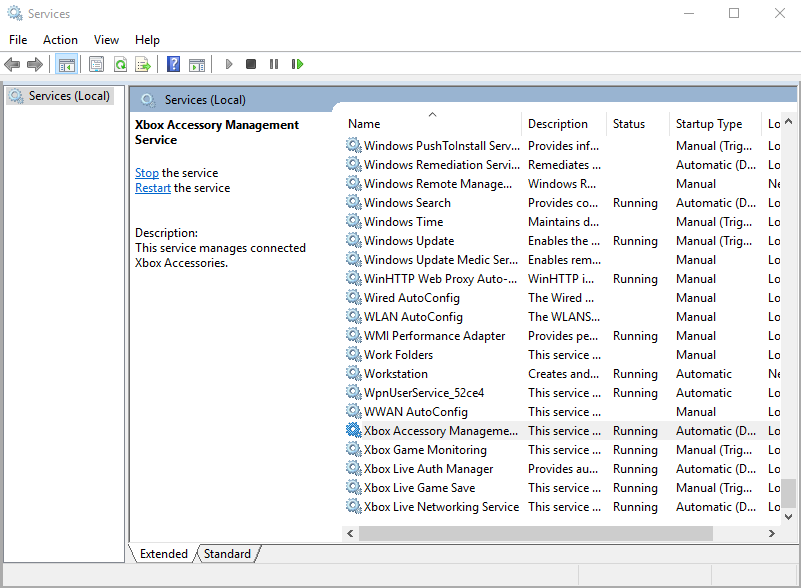Viewport: 801px width, 588px height.
Task: Refresh the services list
Action: (x=119, y=64)
